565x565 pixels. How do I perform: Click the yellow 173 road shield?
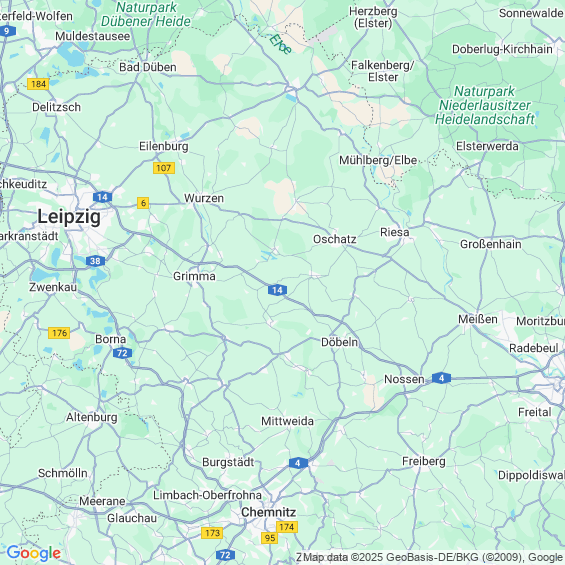[212, 533]
